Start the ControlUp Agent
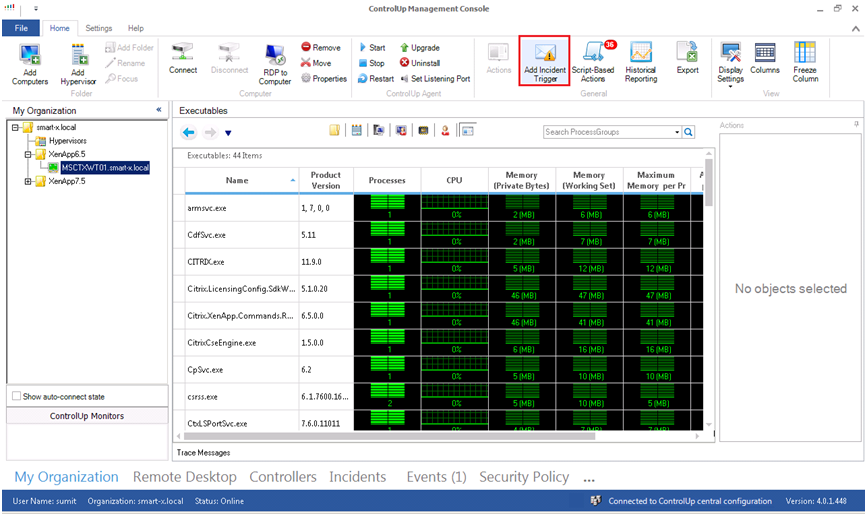The image size is (867, 516). (x=372, y=48)
